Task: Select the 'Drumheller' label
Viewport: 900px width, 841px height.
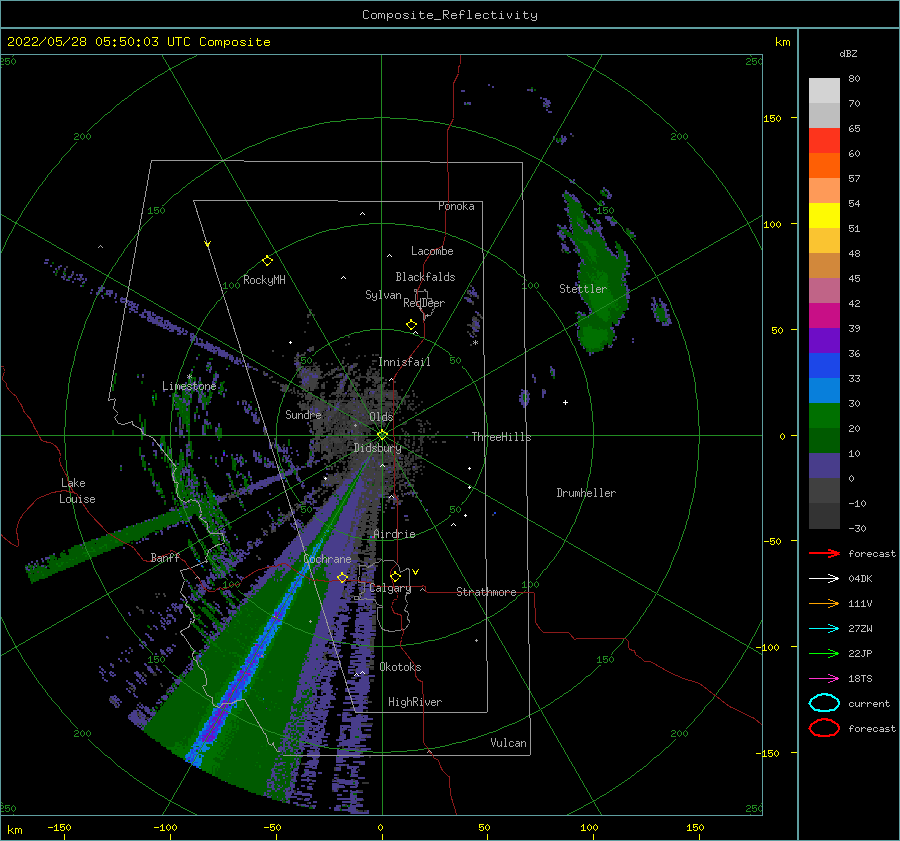Action: (585, 493)
